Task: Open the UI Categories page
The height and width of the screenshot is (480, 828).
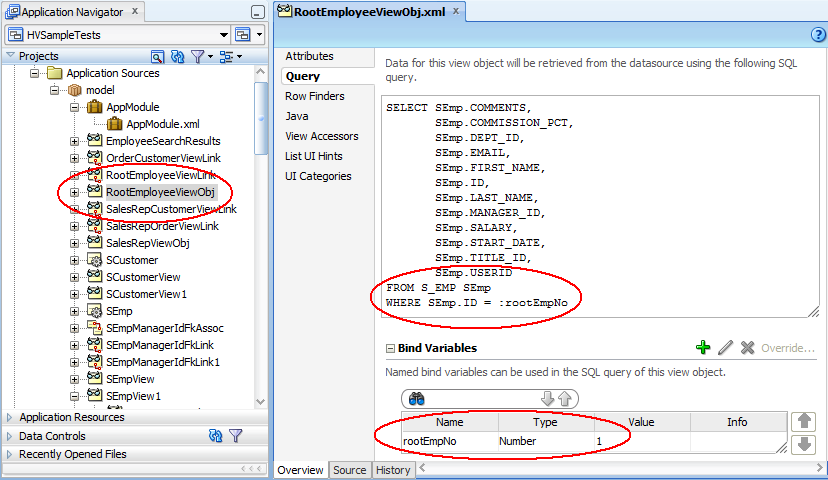Action: (318, 176)
